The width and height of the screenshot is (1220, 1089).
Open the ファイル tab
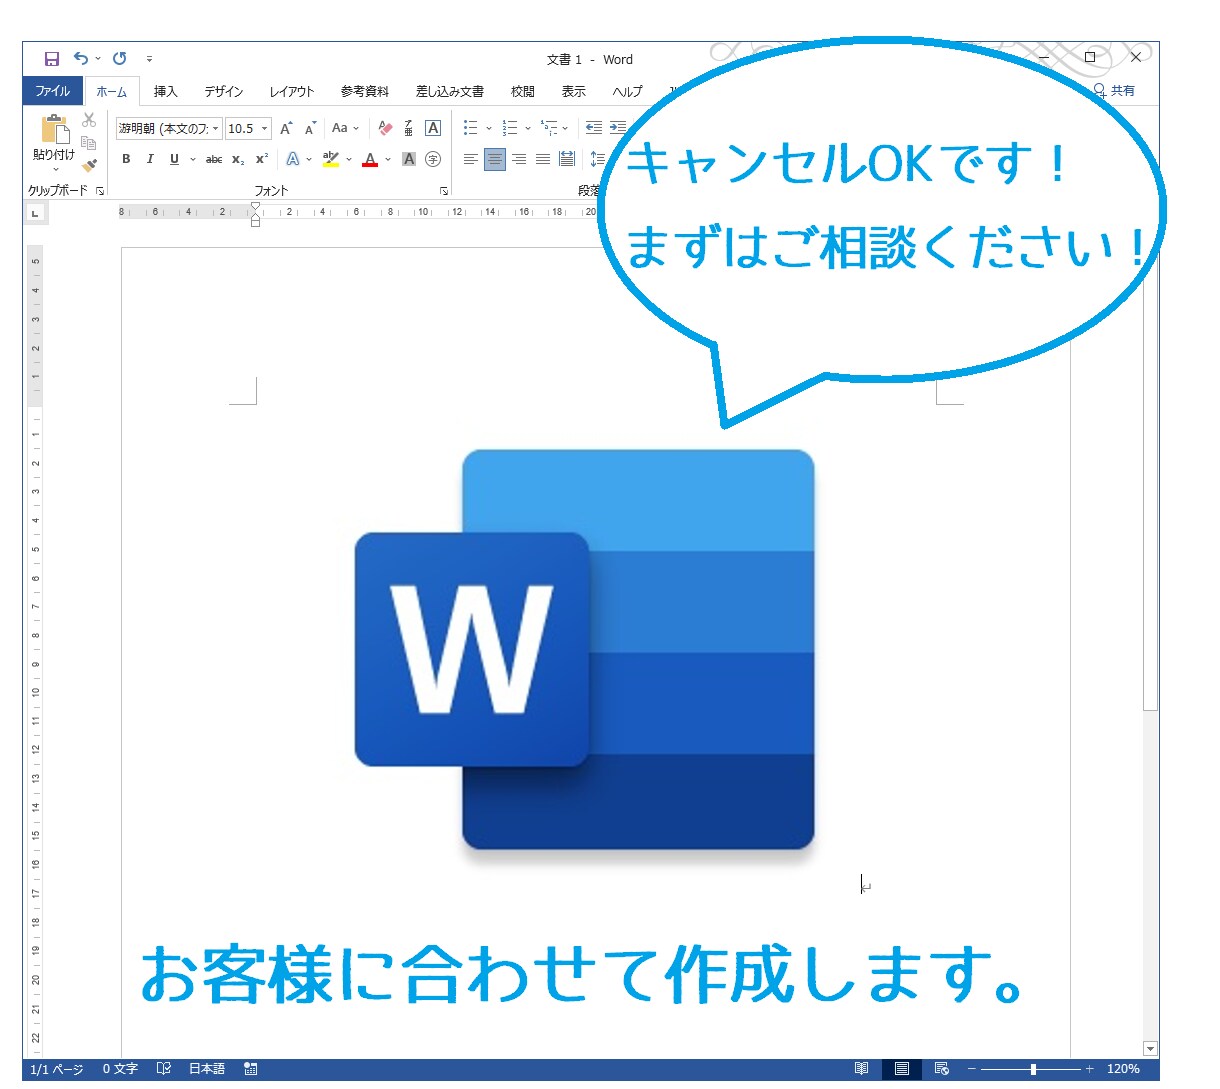pos(53,91)
